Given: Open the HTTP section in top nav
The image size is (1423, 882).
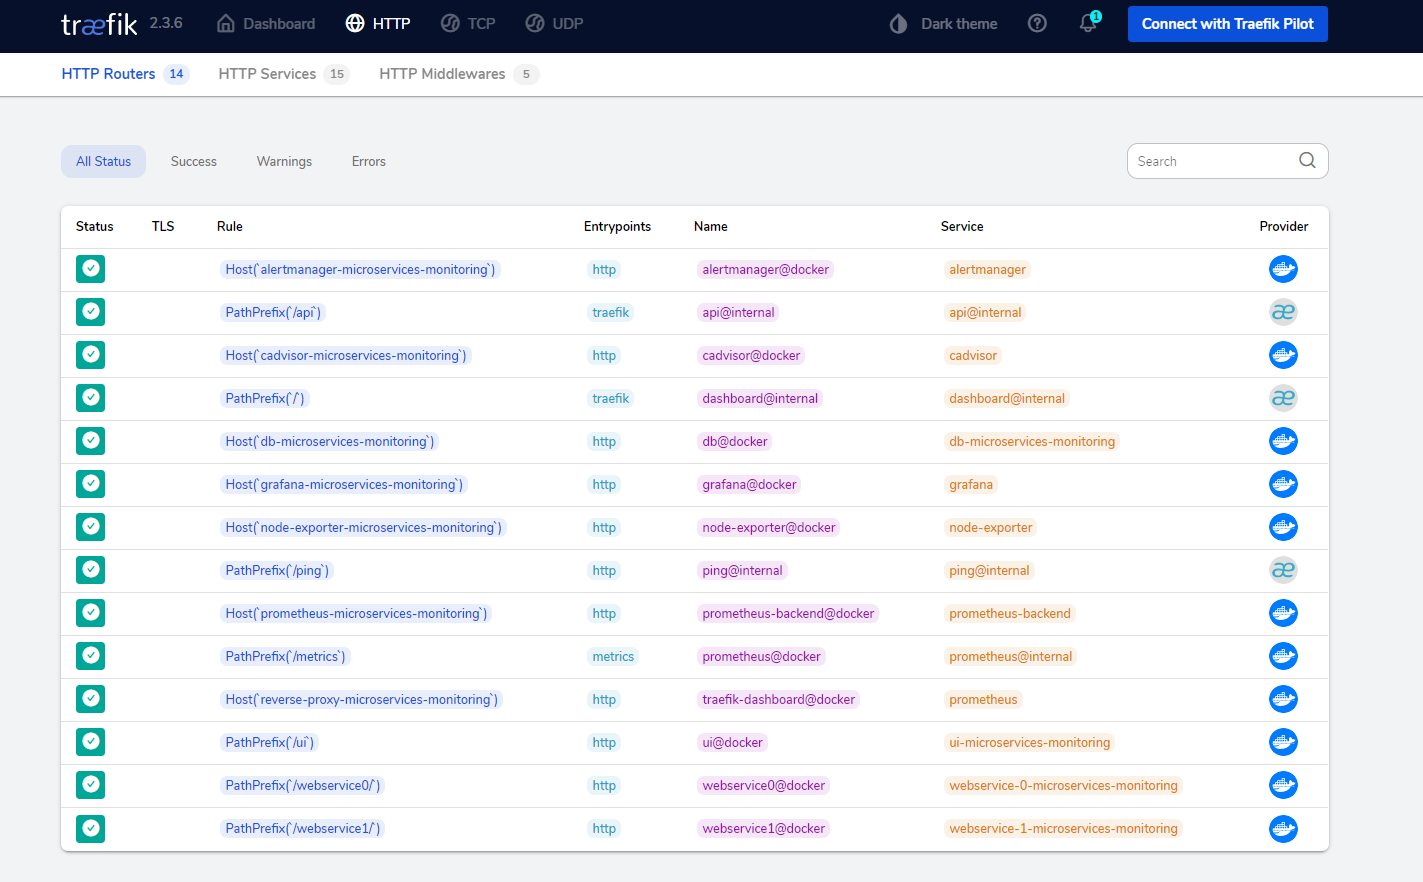Looking at the screenshot, I should (378, 24).
